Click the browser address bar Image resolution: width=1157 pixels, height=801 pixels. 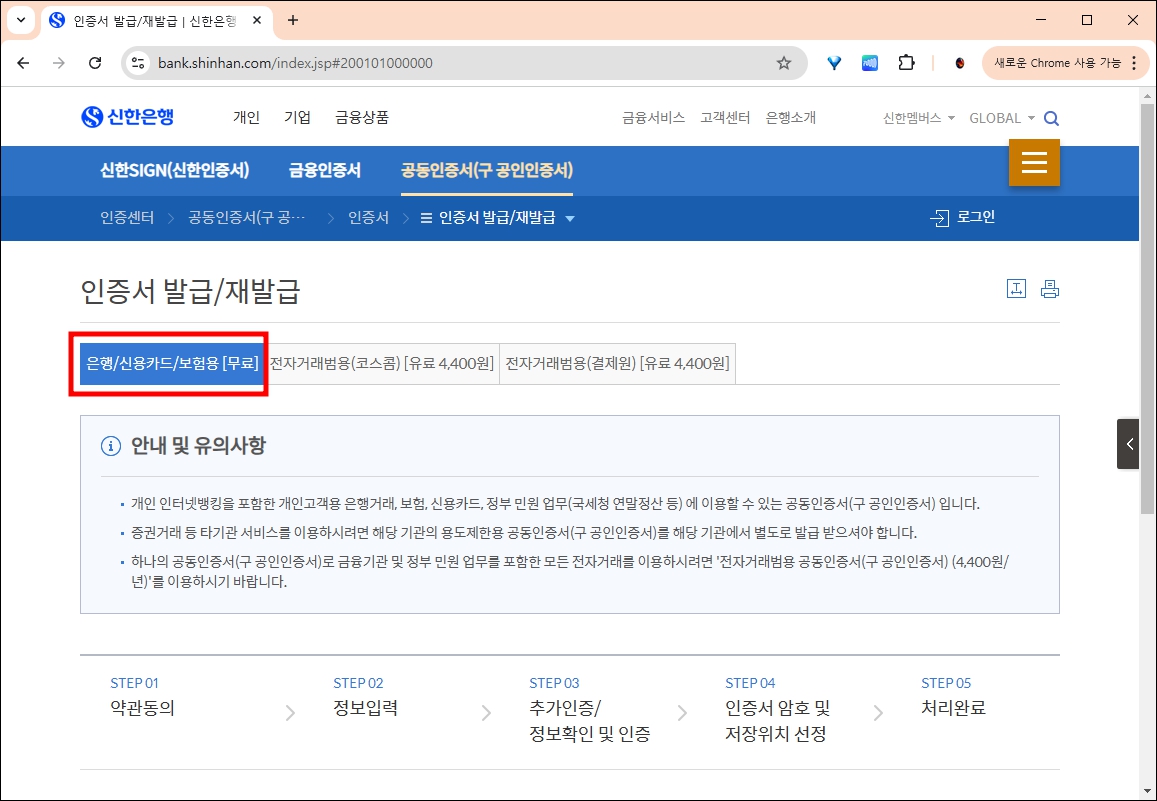click(x=400, y=62)
